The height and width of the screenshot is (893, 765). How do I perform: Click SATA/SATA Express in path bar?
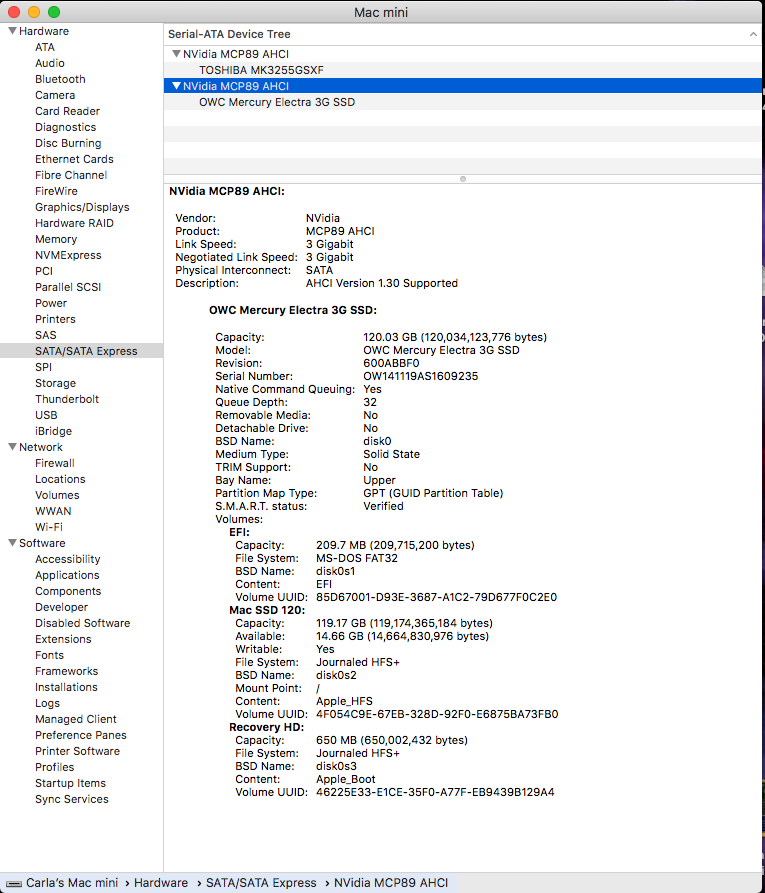coord(261,883)
